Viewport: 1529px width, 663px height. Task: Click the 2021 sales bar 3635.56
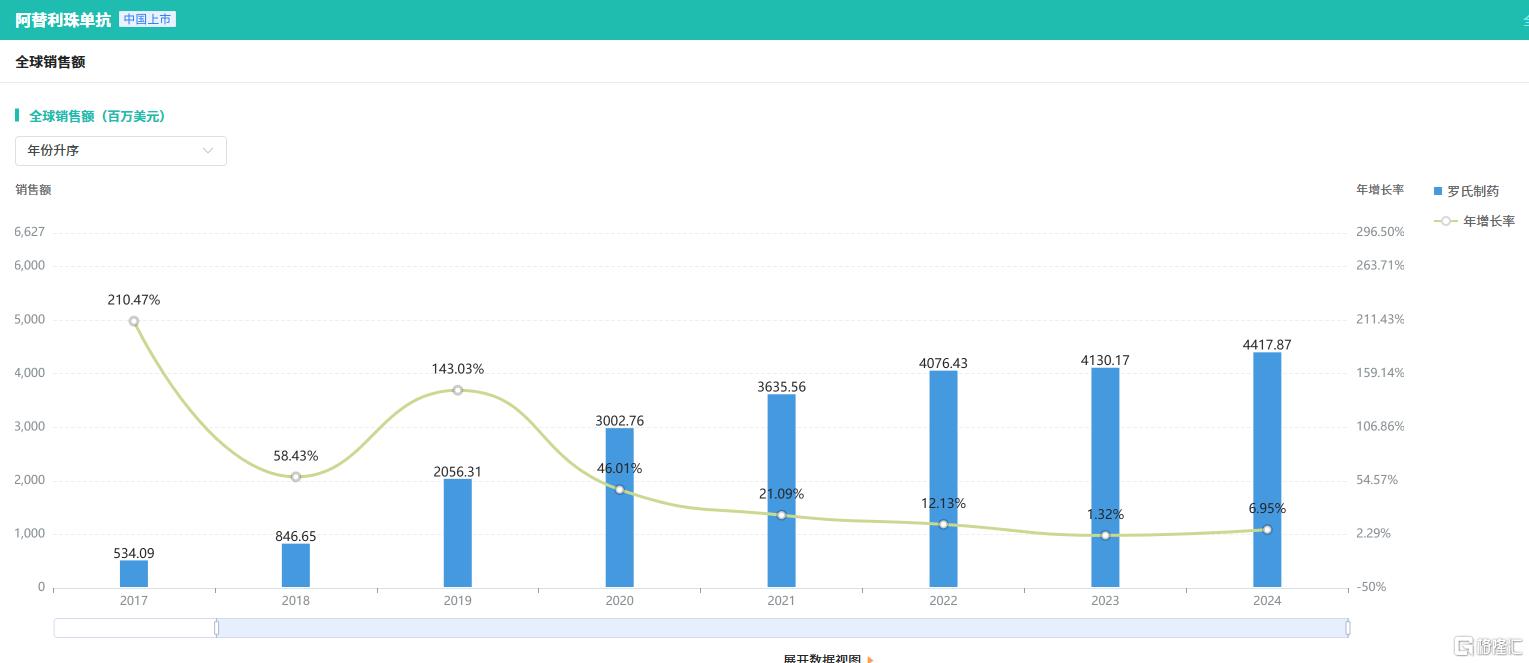(781, 490)
